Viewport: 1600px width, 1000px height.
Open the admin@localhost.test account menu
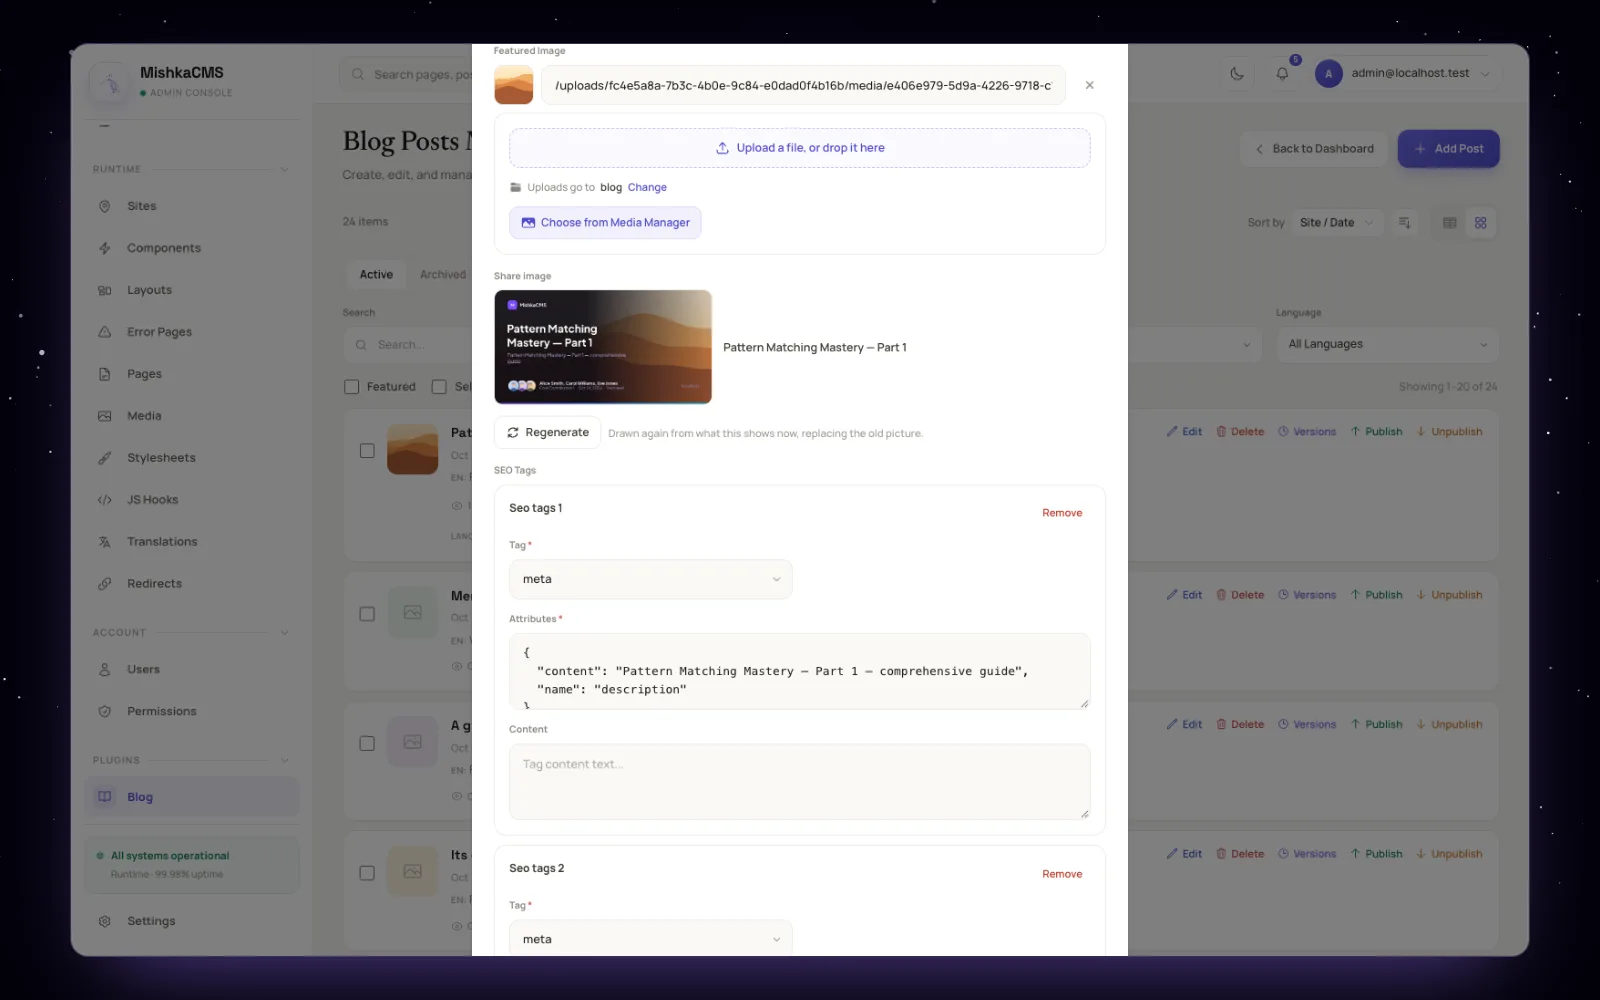pyautogui.click(x=1405, y=73)
